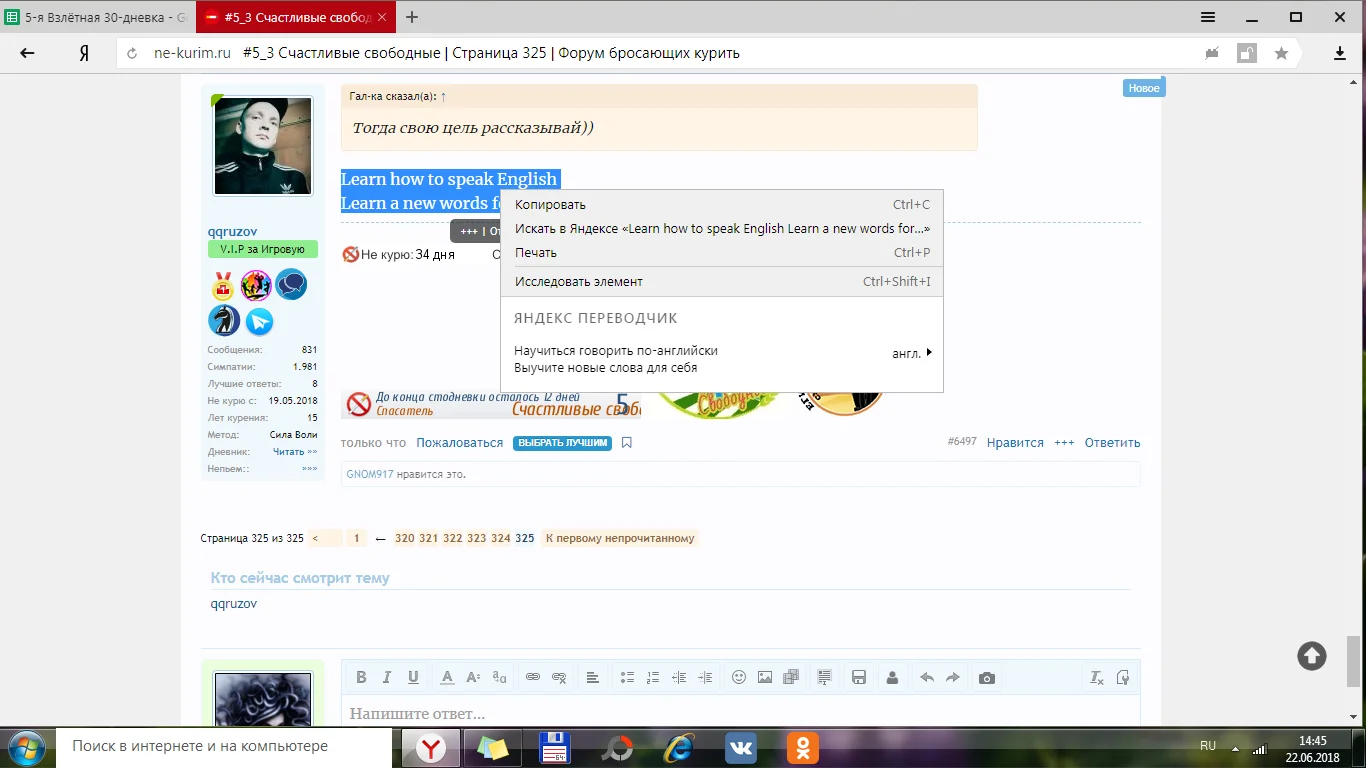Select Исследовать элемент in context menu
Screen dimensions: 1366x768
coord(722,282)
